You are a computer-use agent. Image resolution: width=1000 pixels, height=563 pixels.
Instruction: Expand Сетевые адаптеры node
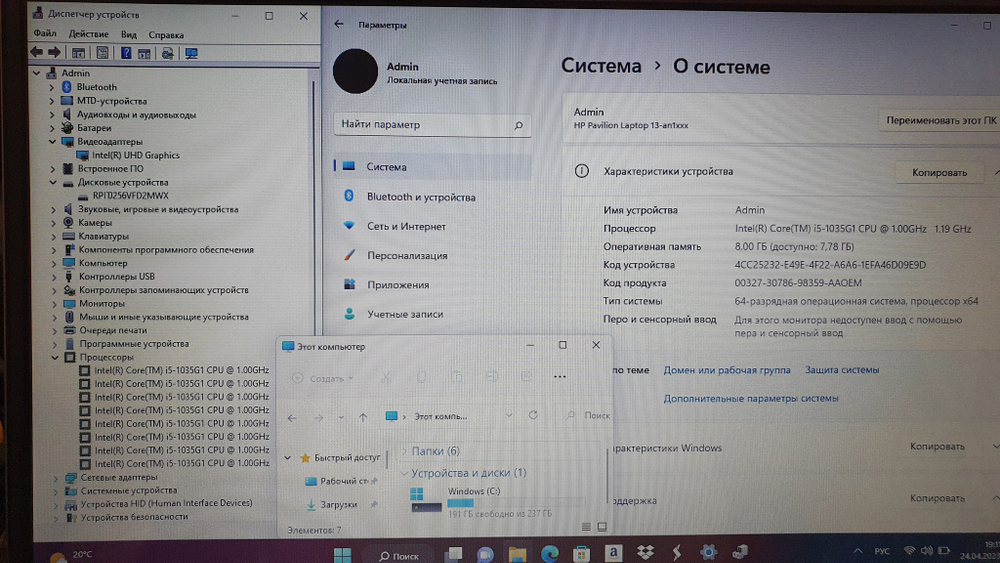[x=55, y=478]
